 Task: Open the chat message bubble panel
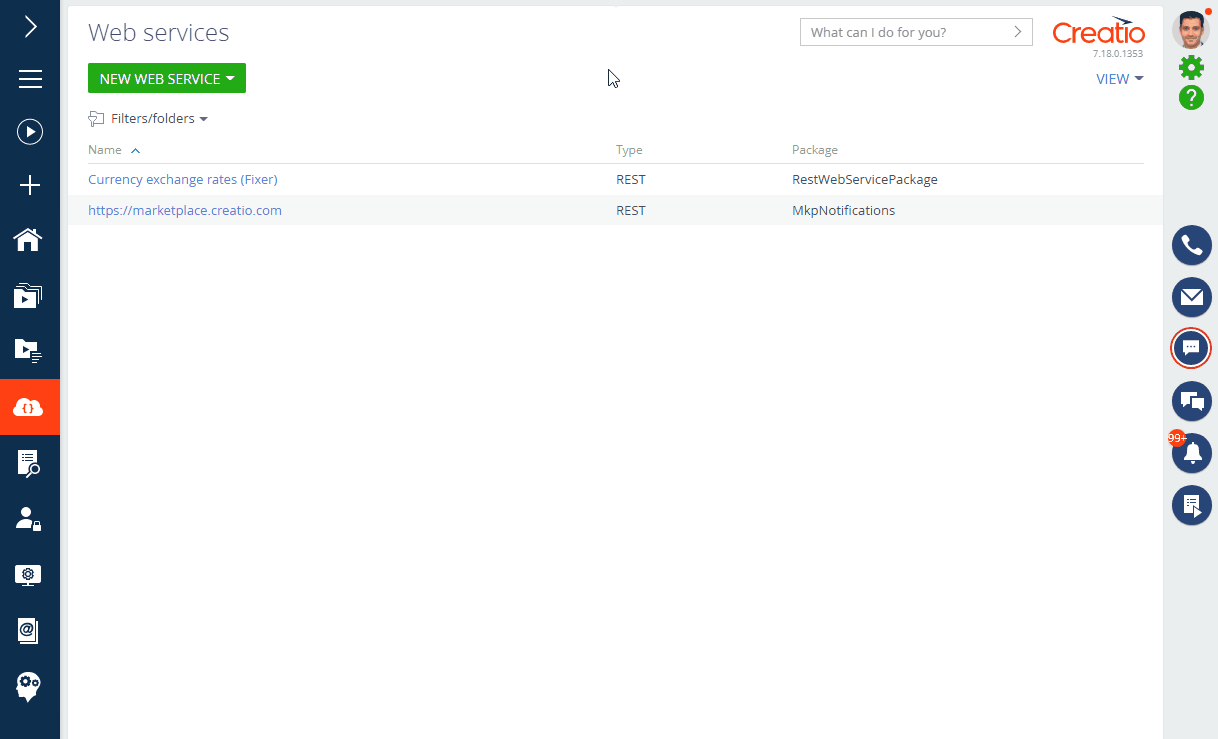[x=1191, y=348]
